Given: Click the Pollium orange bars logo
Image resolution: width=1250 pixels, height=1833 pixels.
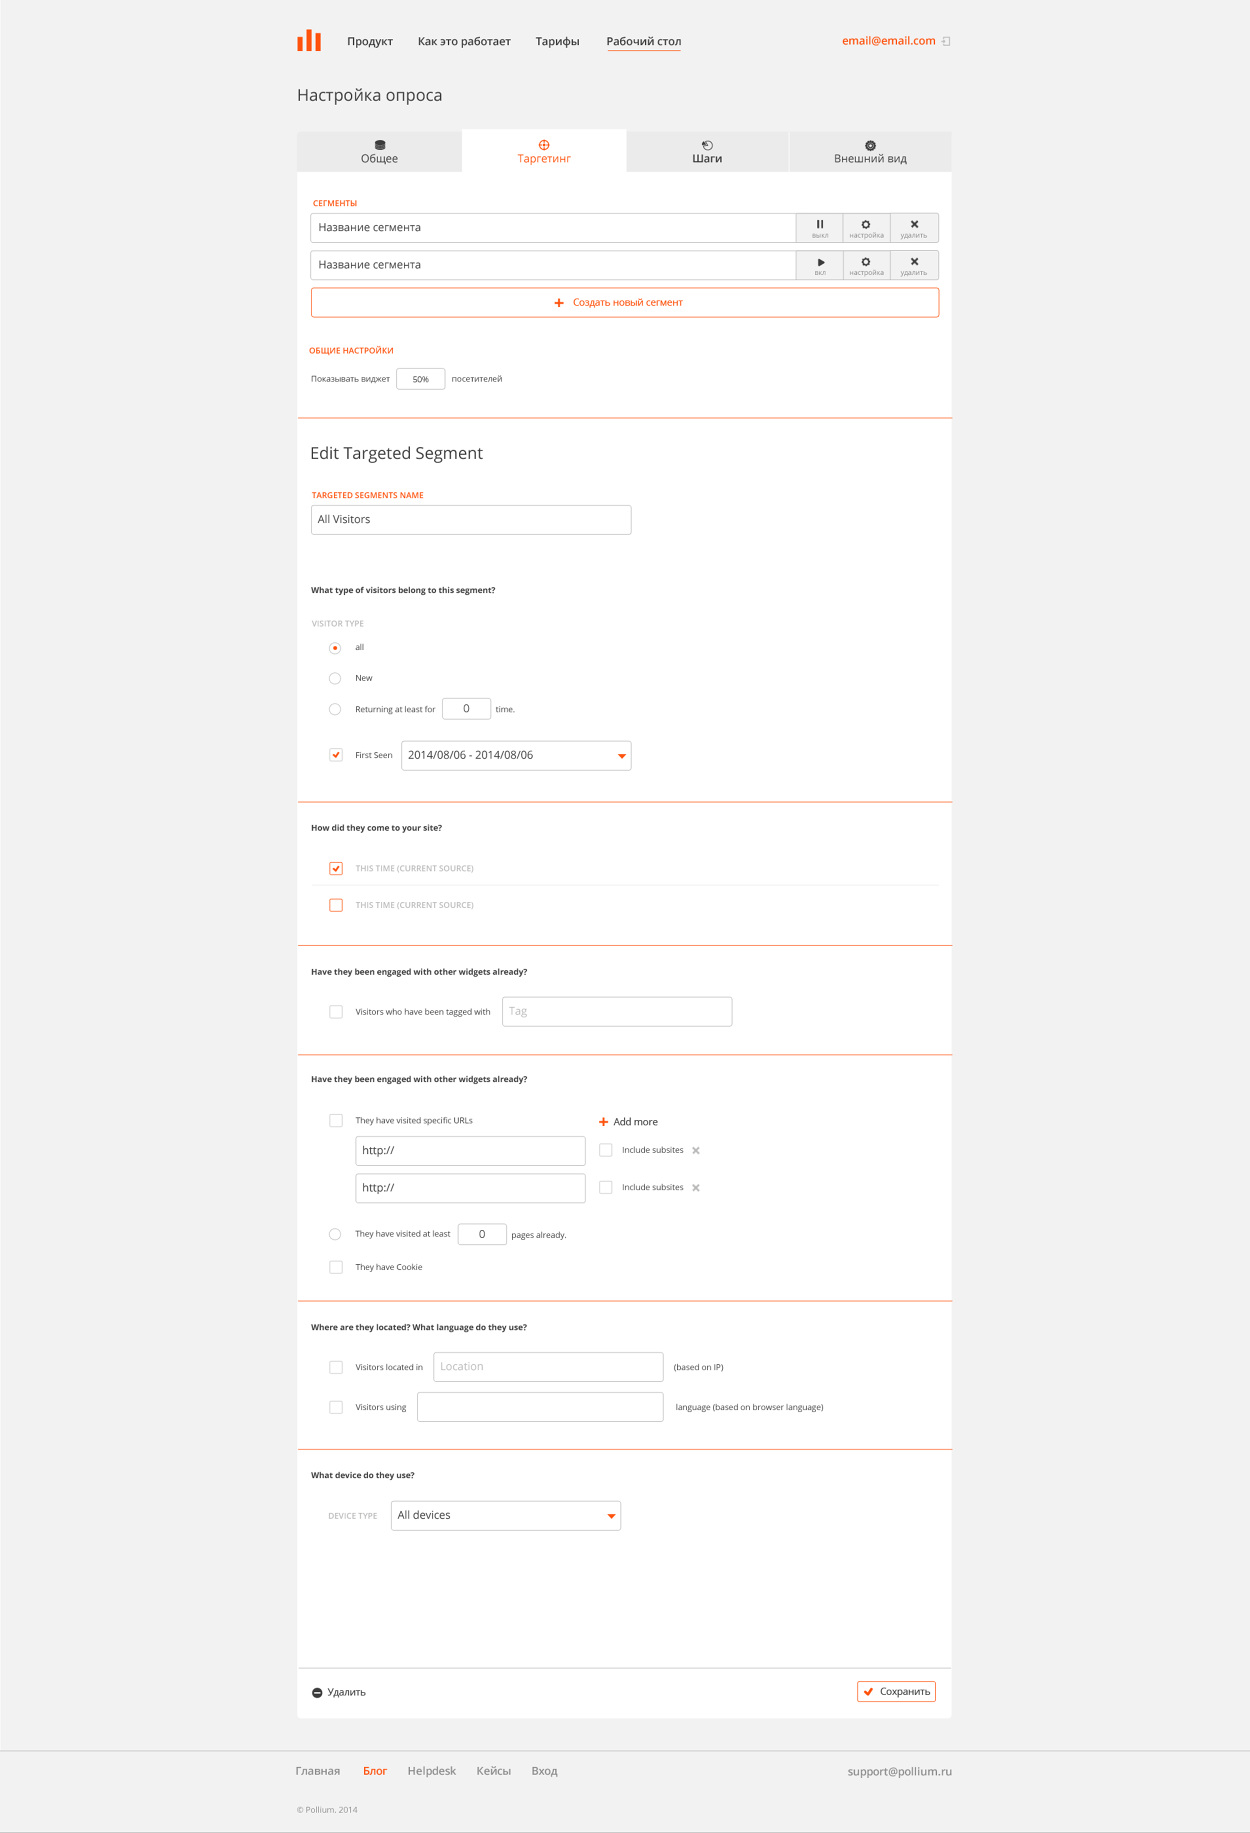Looking at the screenshot, I should coord(309,40).
